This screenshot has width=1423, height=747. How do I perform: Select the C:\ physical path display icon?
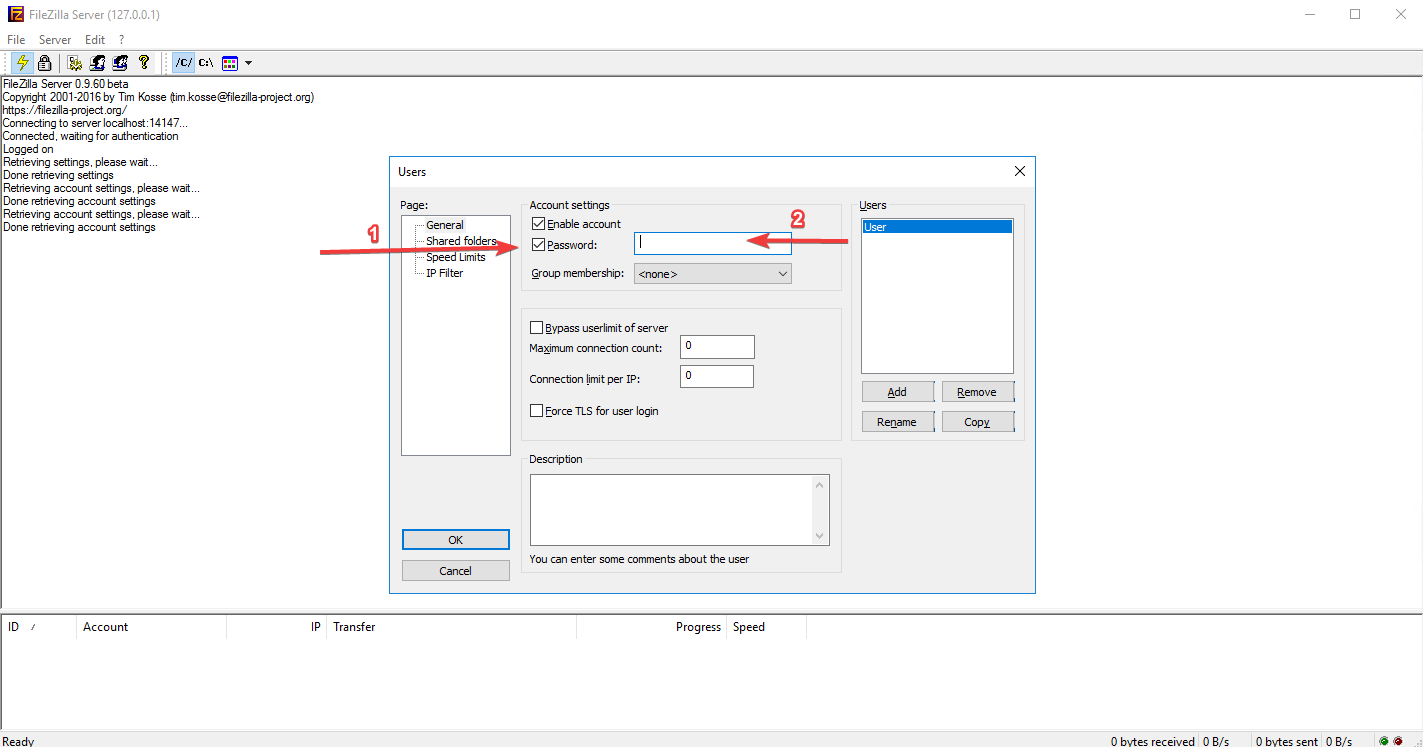(x=206, y=62)
